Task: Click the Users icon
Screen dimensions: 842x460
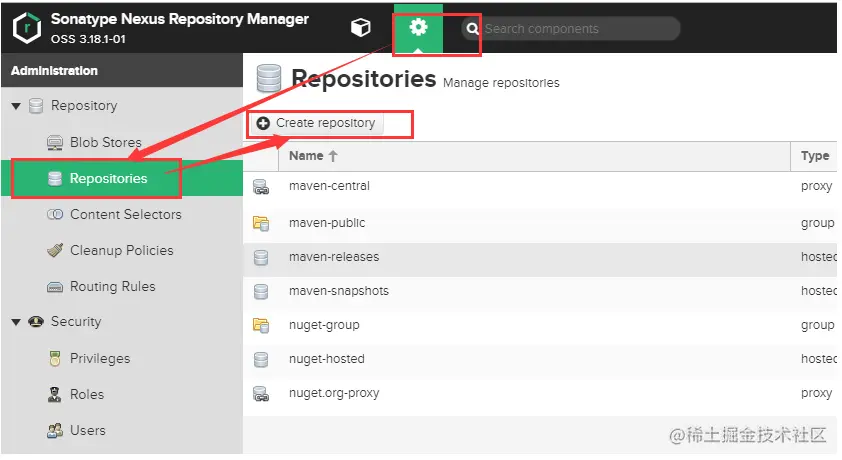Action: pos(55,430)
